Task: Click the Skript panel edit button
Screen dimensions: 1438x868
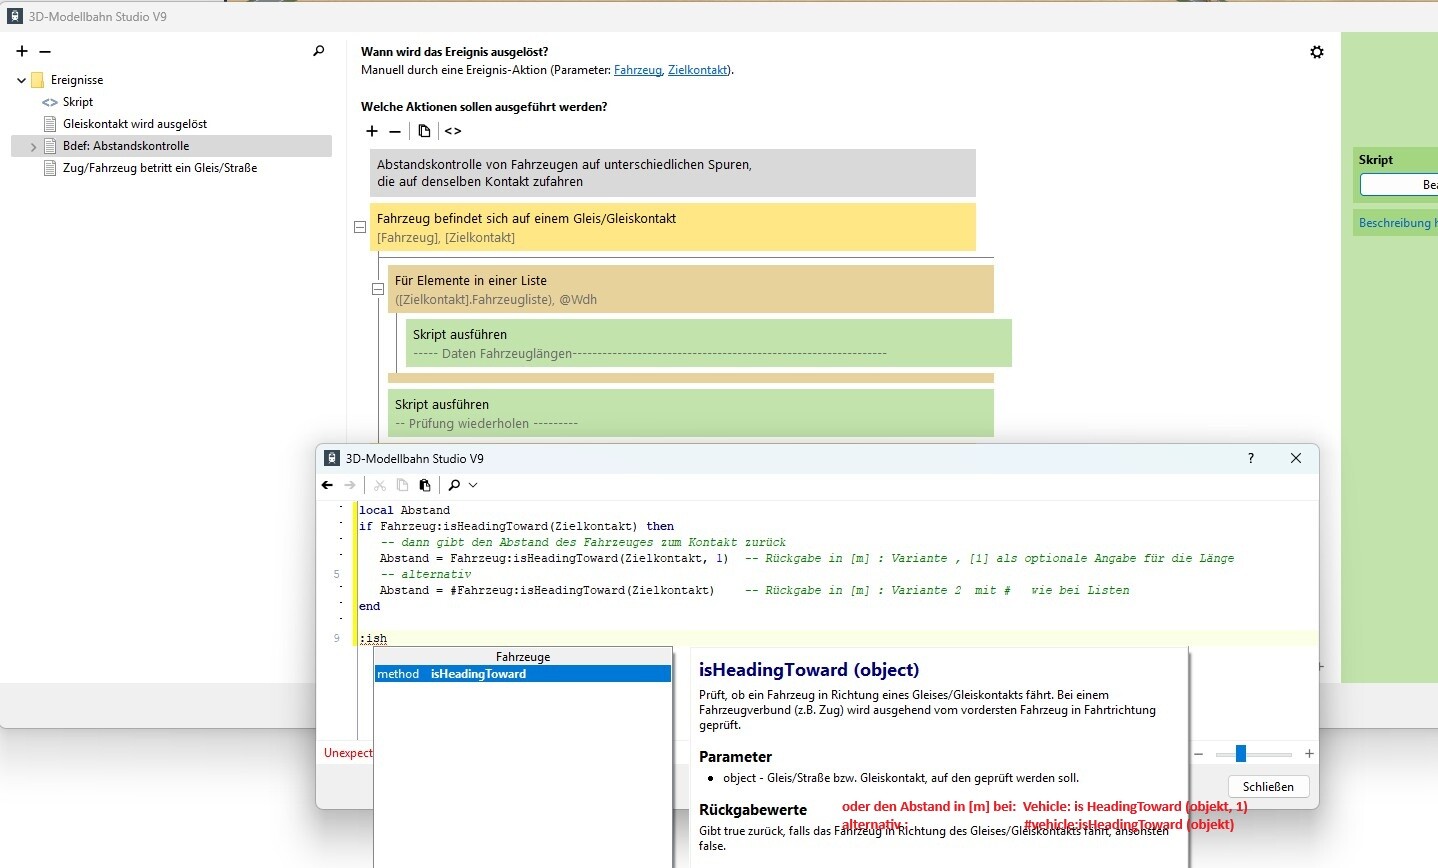Action: (1399, 185)
